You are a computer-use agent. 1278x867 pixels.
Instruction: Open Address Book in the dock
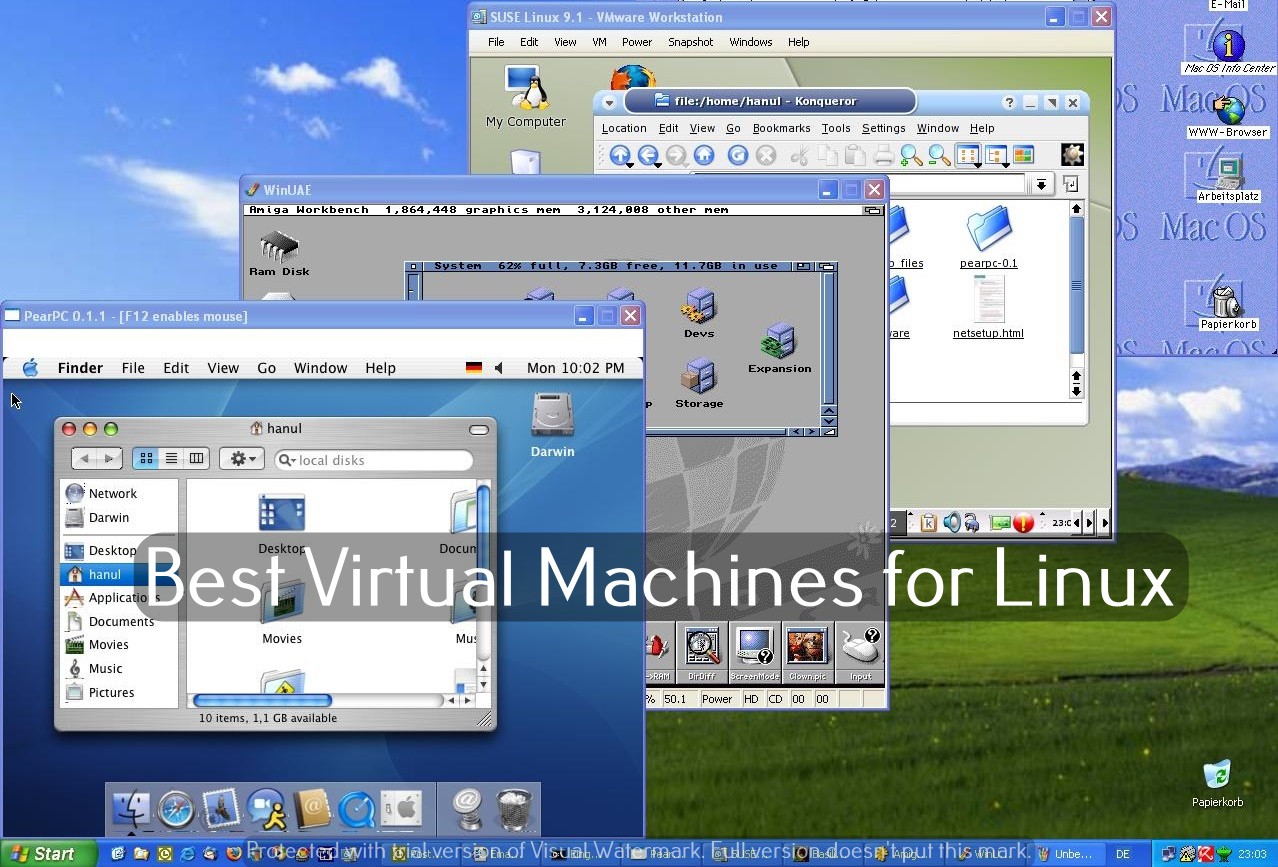(312, 809)
